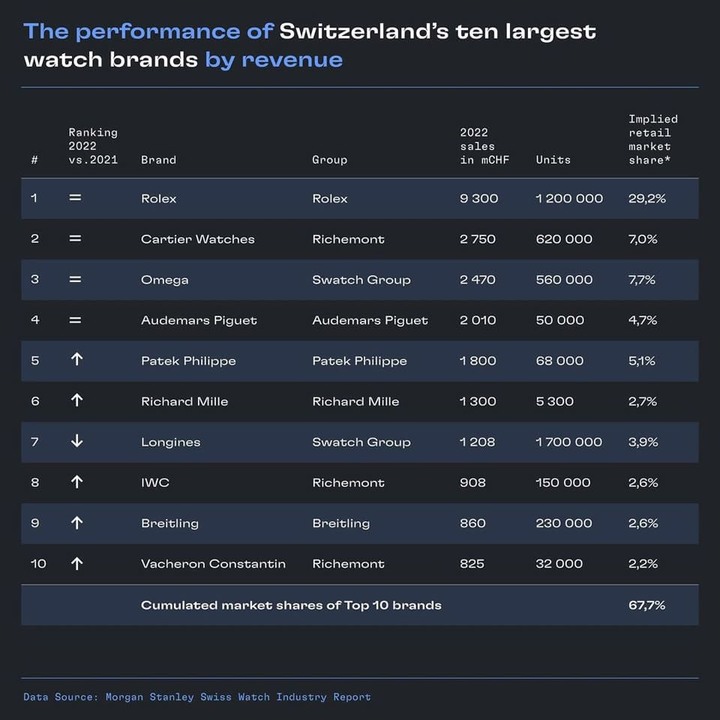Image resolution: width=720 pixels, height=720 pixels.
Task: Click the Rolex brand name cell
Action: 158,198
